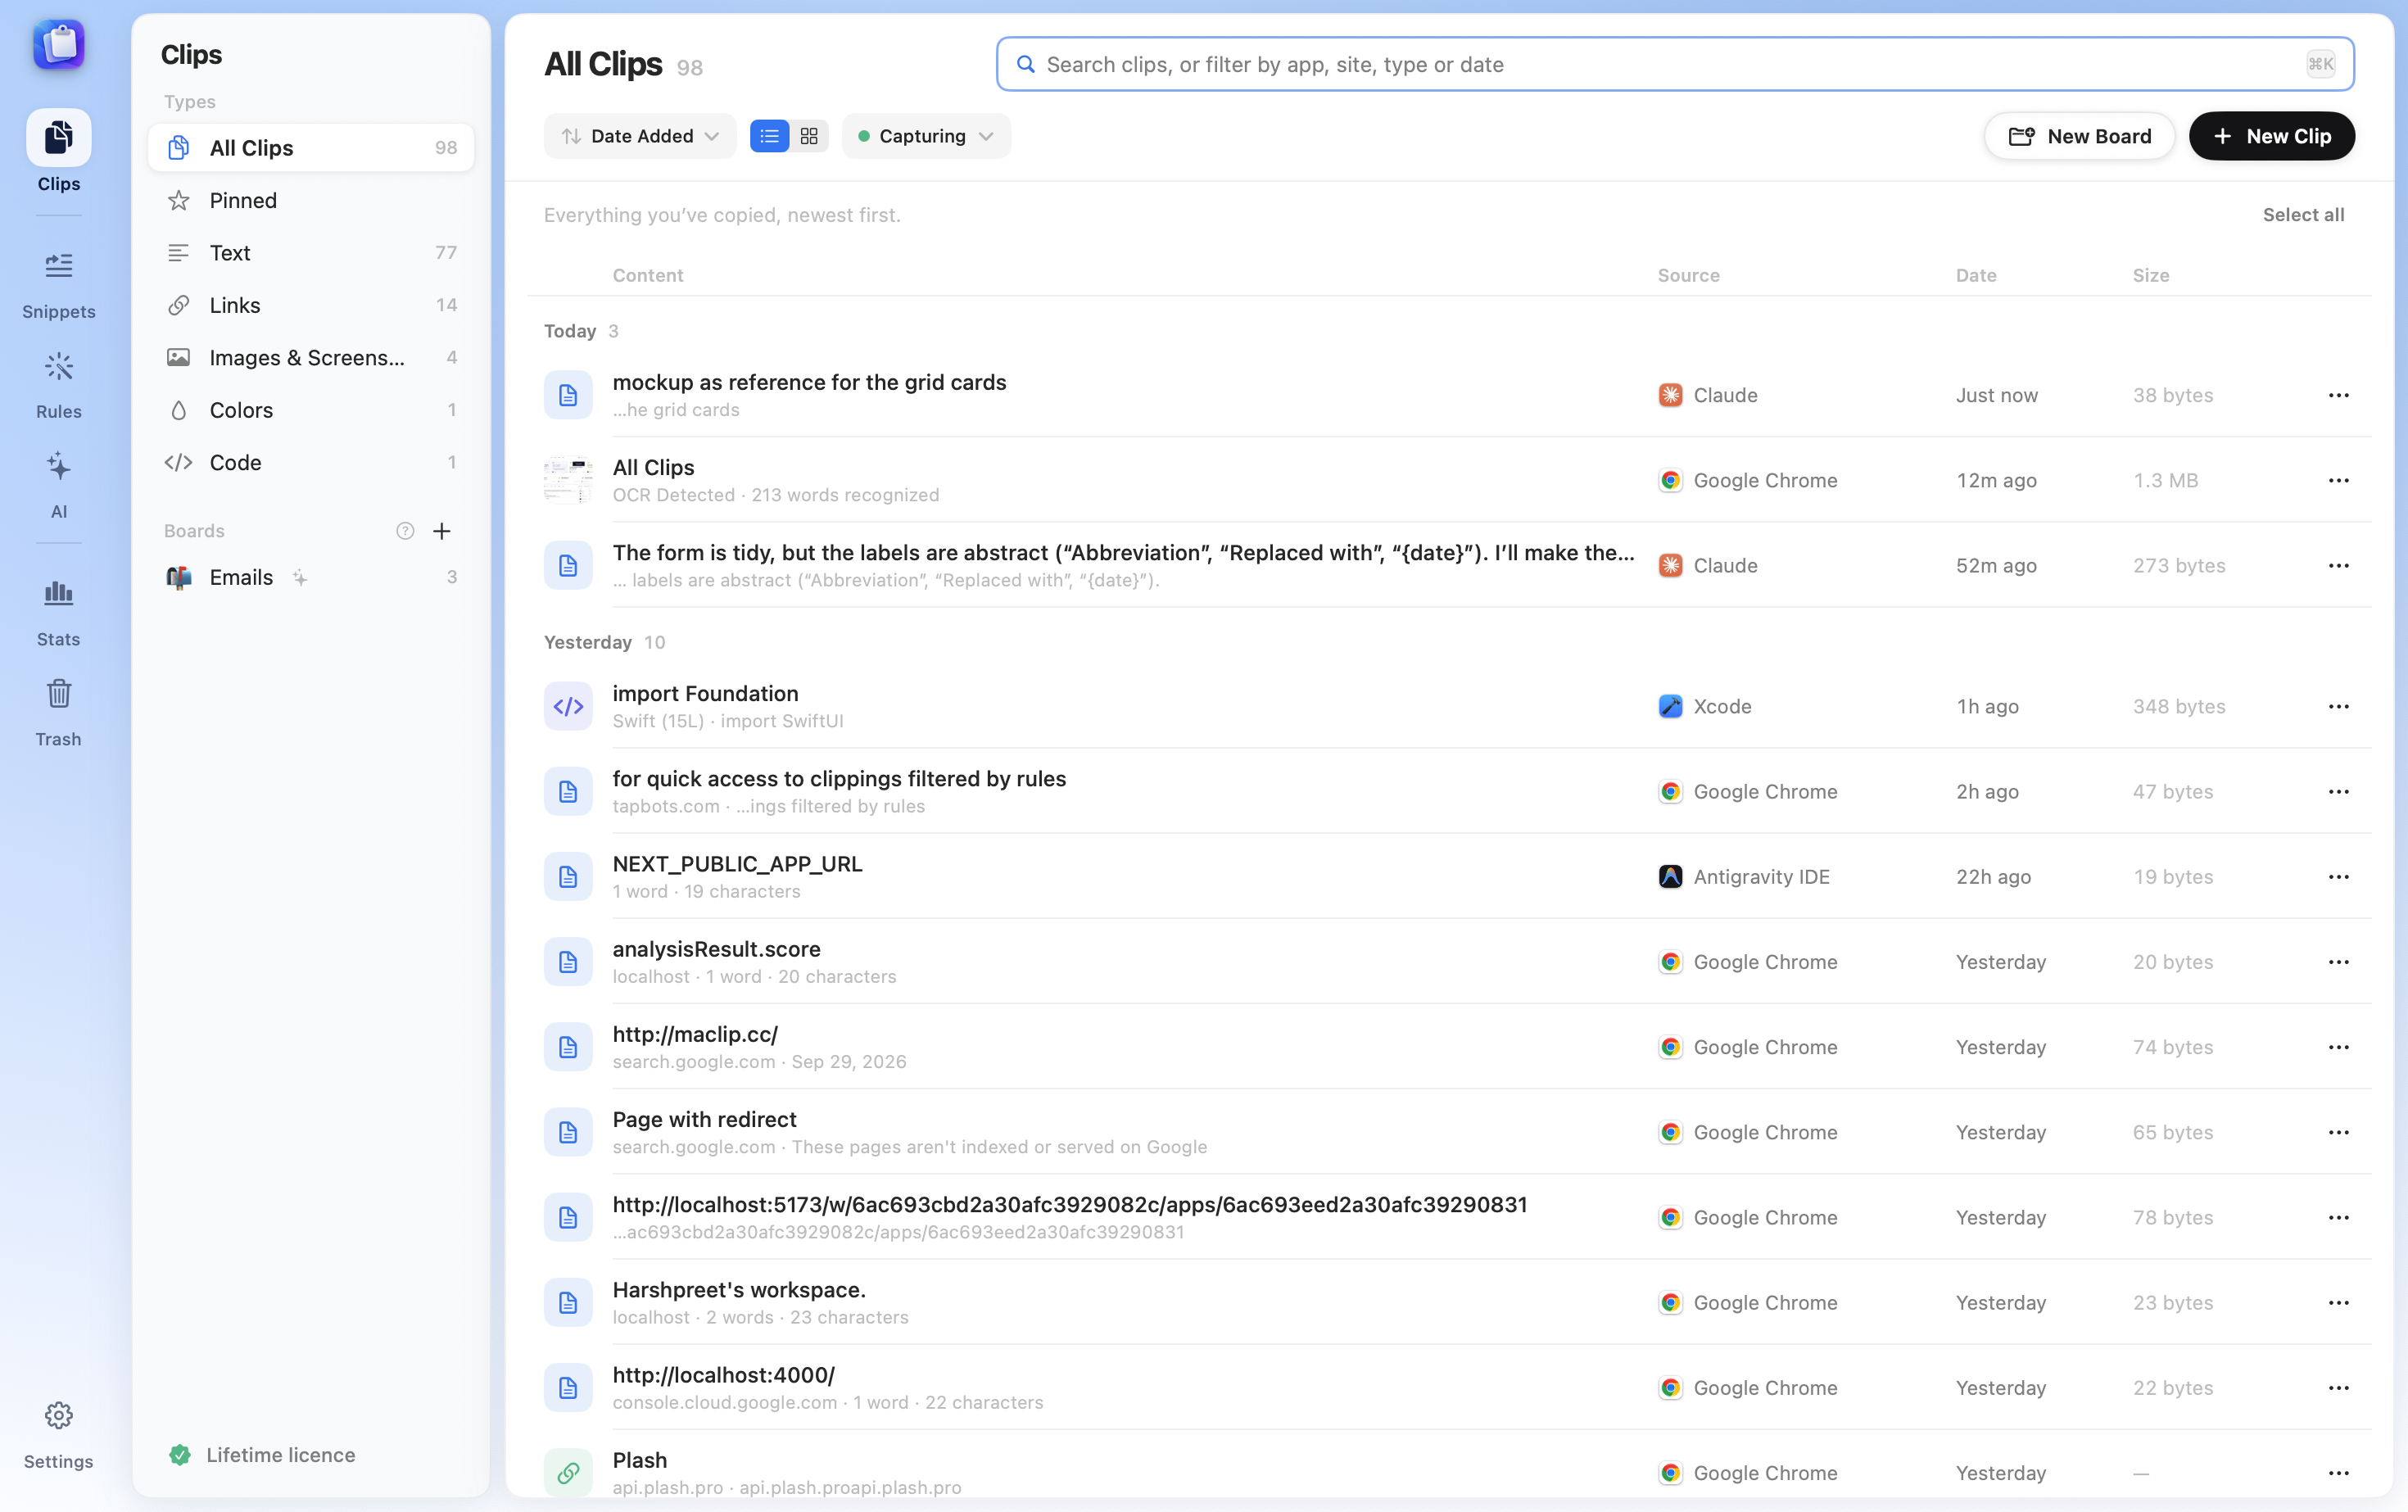This screenshot has height=1512, width=2408.
Task: Open the Trash section
Action: coord(58,713)
